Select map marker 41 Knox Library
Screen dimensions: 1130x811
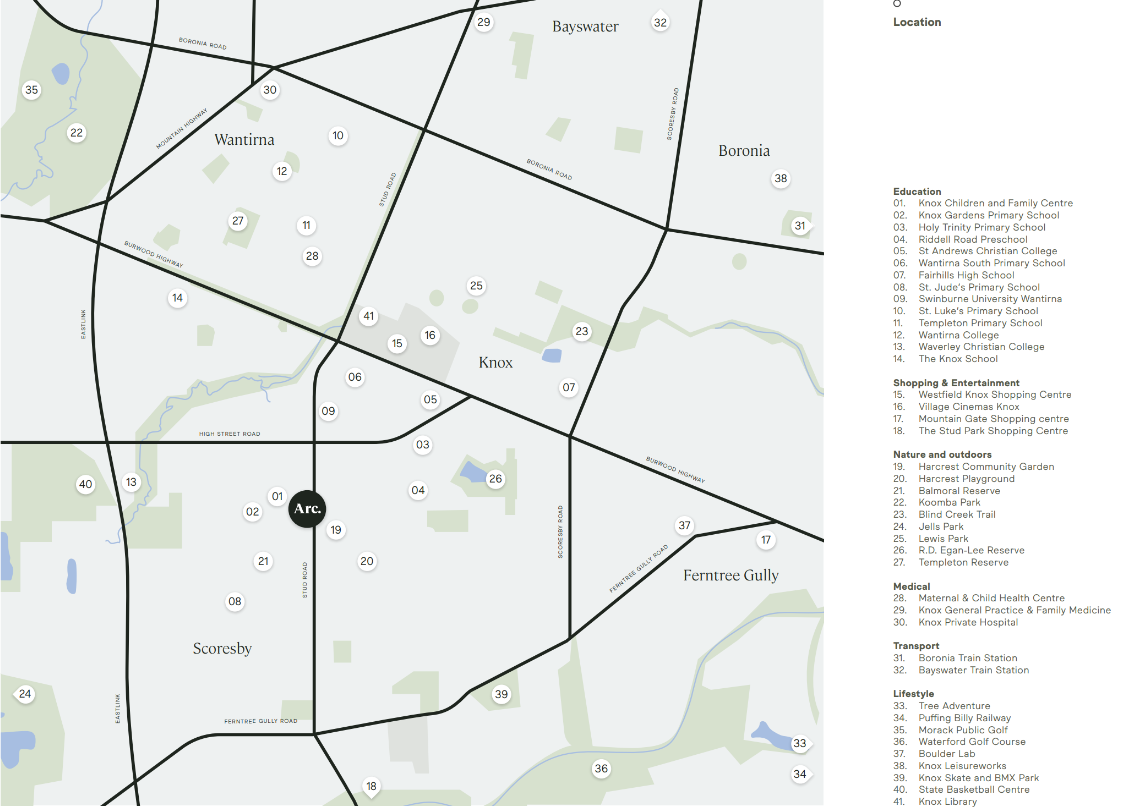[369, 316]
